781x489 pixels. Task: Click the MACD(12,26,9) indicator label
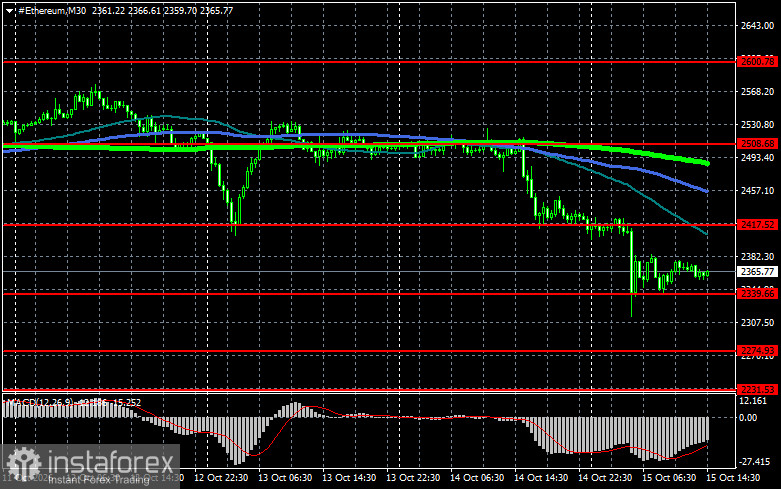40,402
